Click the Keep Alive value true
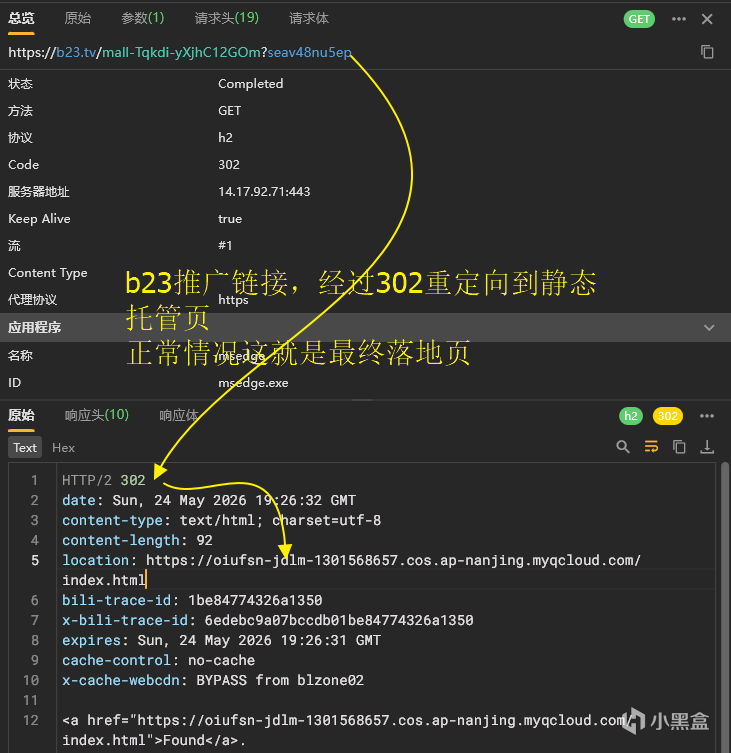Screen dimensions: 731x753 click(x=230, y=219)
